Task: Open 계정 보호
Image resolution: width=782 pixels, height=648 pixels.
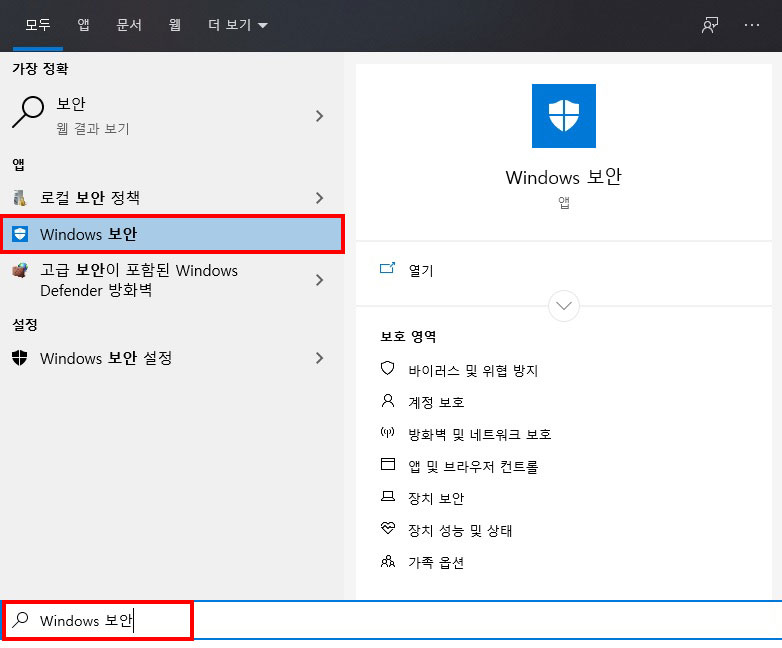Action: point(436,403)
